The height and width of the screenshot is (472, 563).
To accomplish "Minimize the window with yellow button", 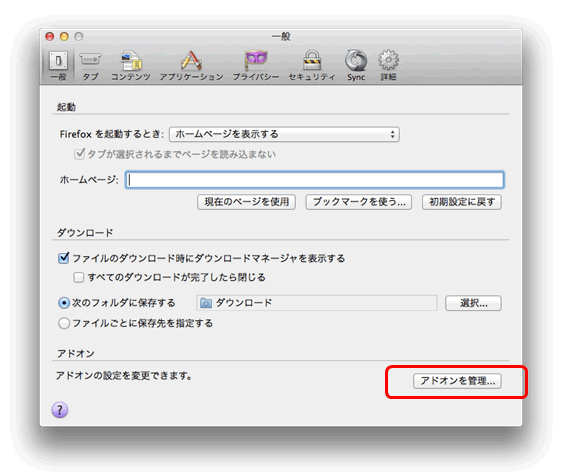I will coord(64,37).
